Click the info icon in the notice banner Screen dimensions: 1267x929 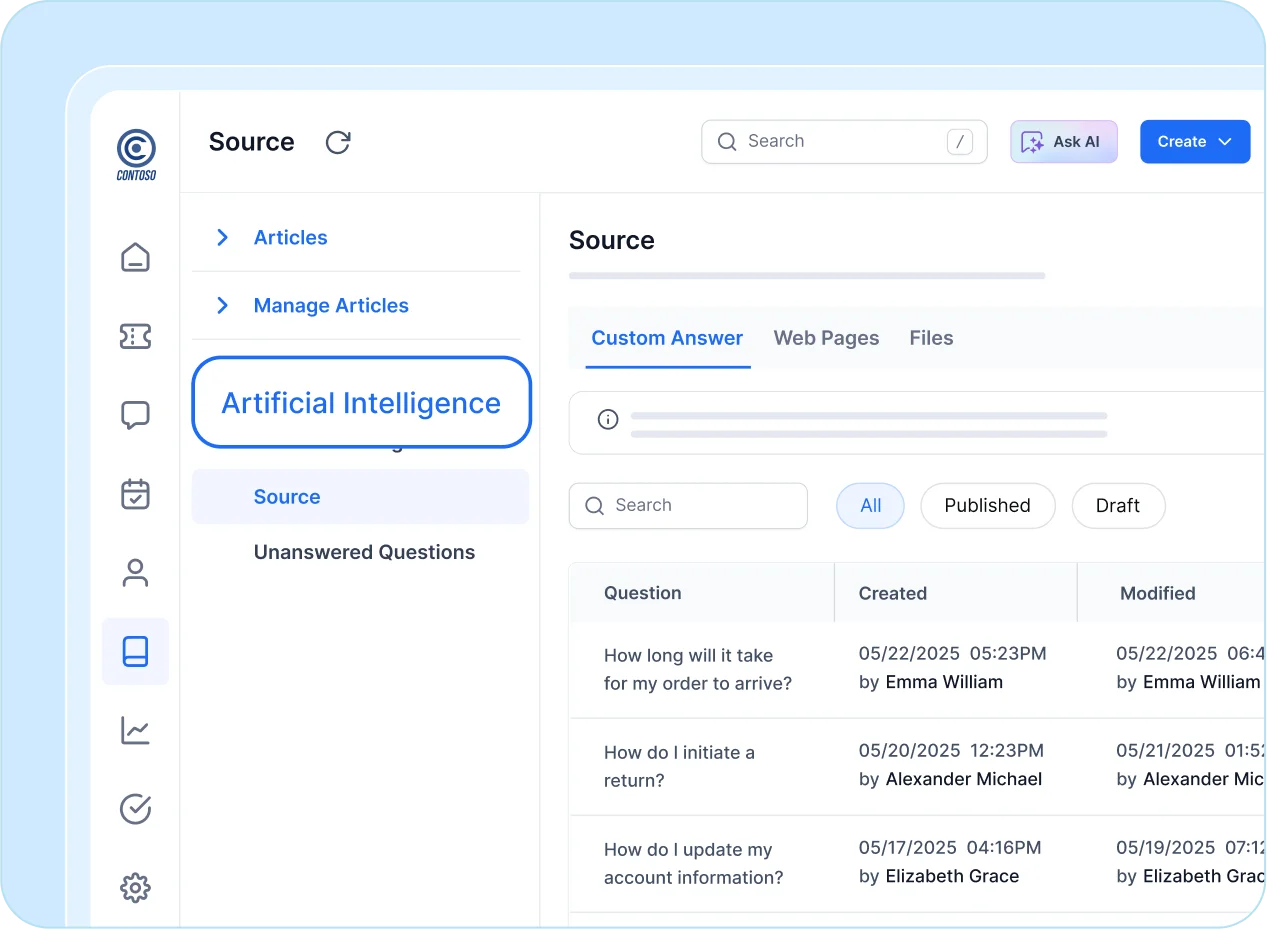point(608,419)
